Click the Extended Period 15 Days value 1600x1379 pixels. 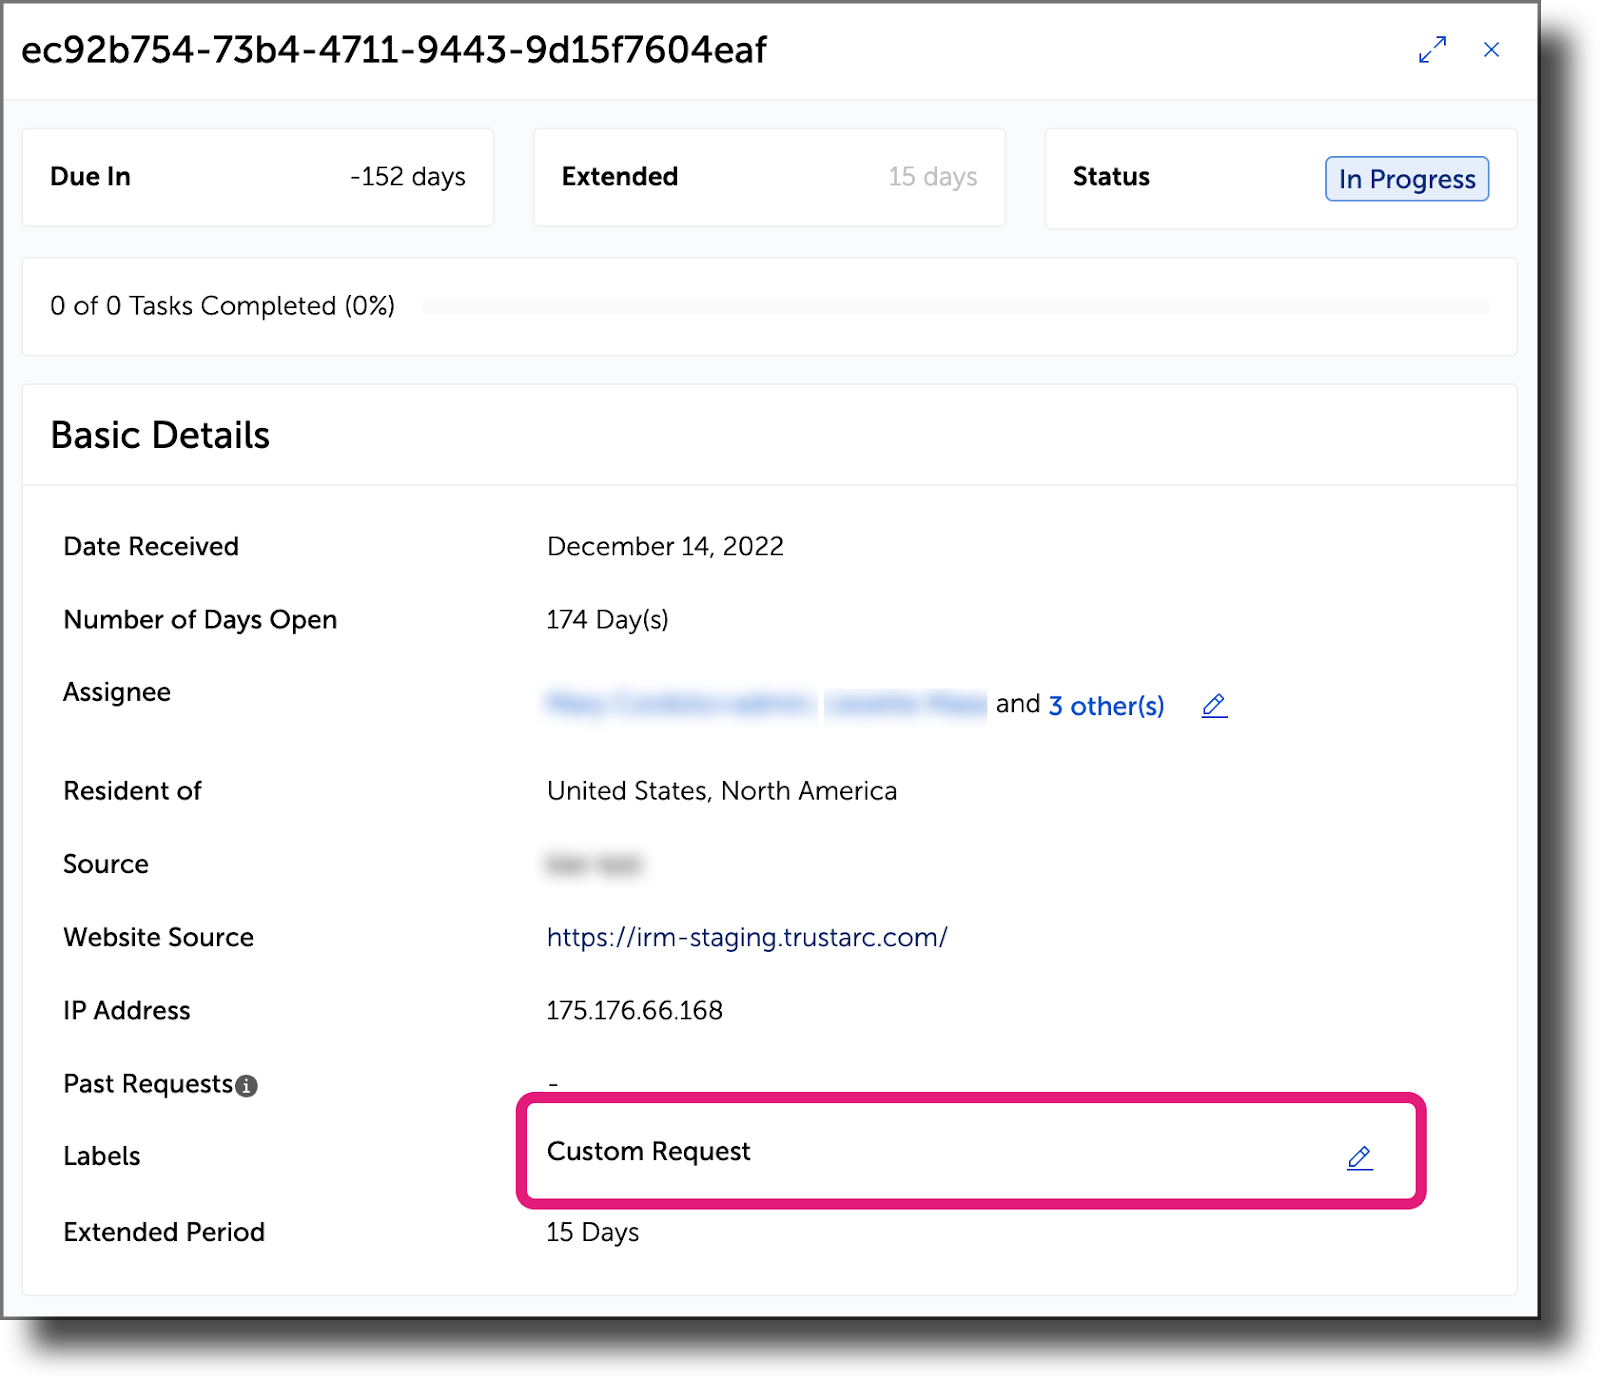tap(591, 1232)
